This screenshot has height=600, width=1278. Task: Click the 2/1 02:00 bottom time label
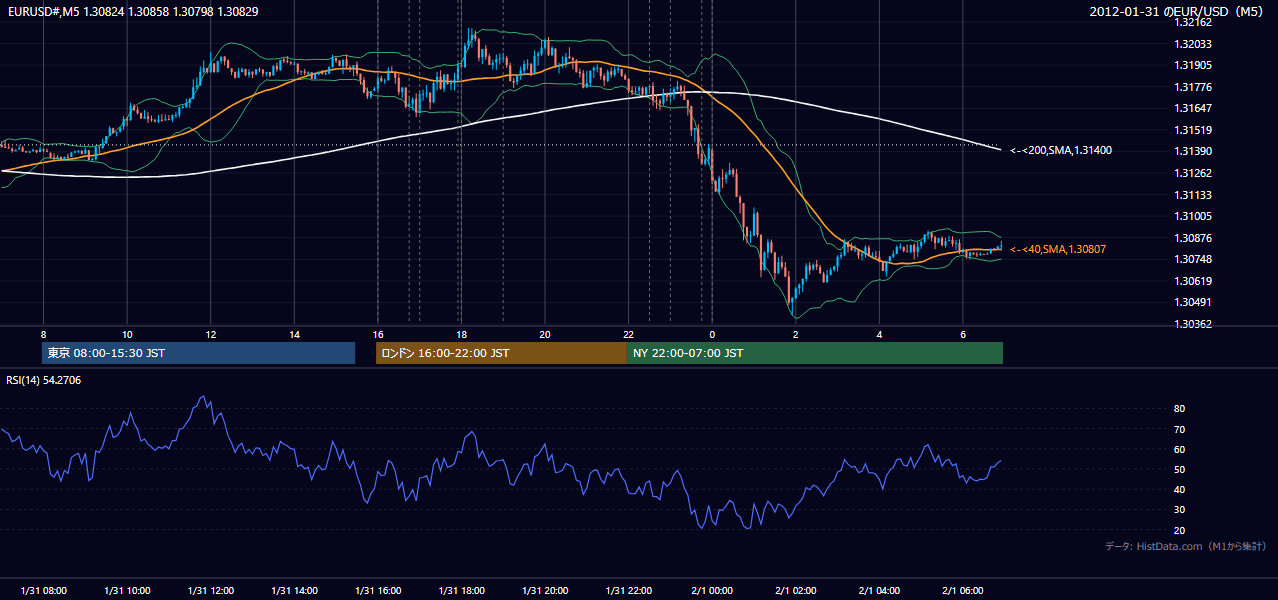click(x=796, y=591)
